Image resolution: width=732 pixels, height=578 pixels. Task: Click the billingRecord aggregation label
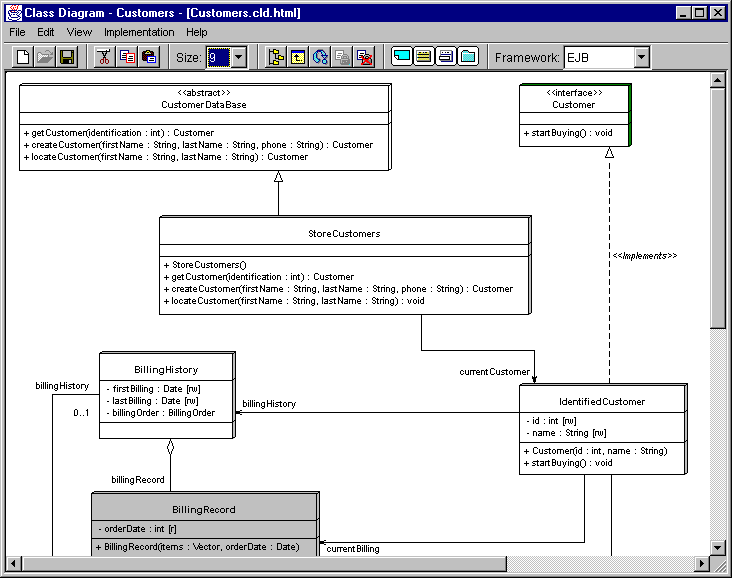click(138, 479)
